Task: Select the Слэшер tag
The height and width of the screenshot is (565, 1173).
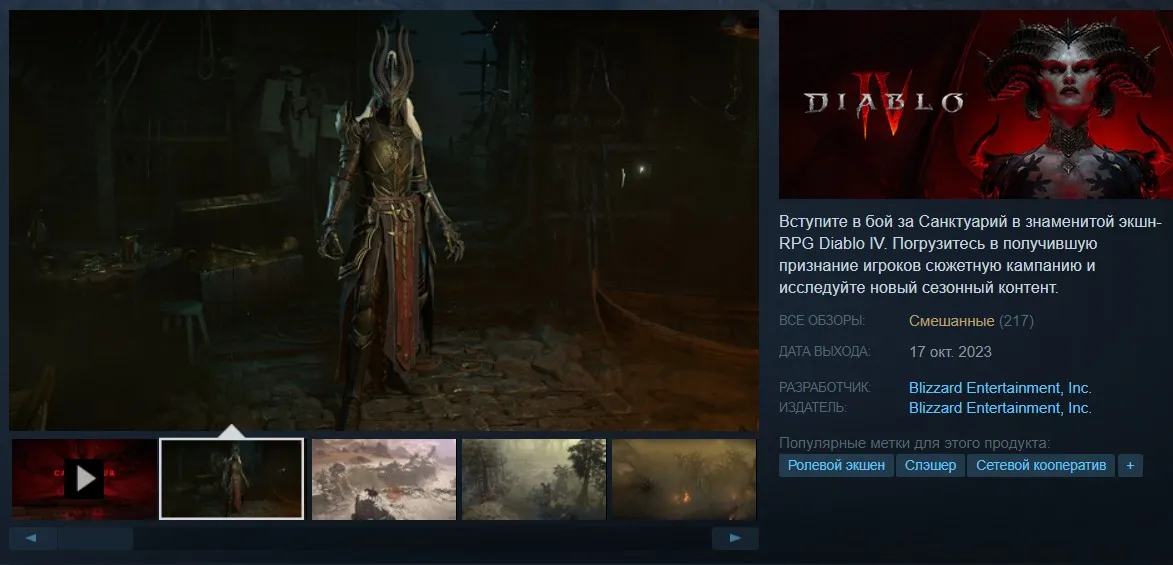Action: [931, 465]
